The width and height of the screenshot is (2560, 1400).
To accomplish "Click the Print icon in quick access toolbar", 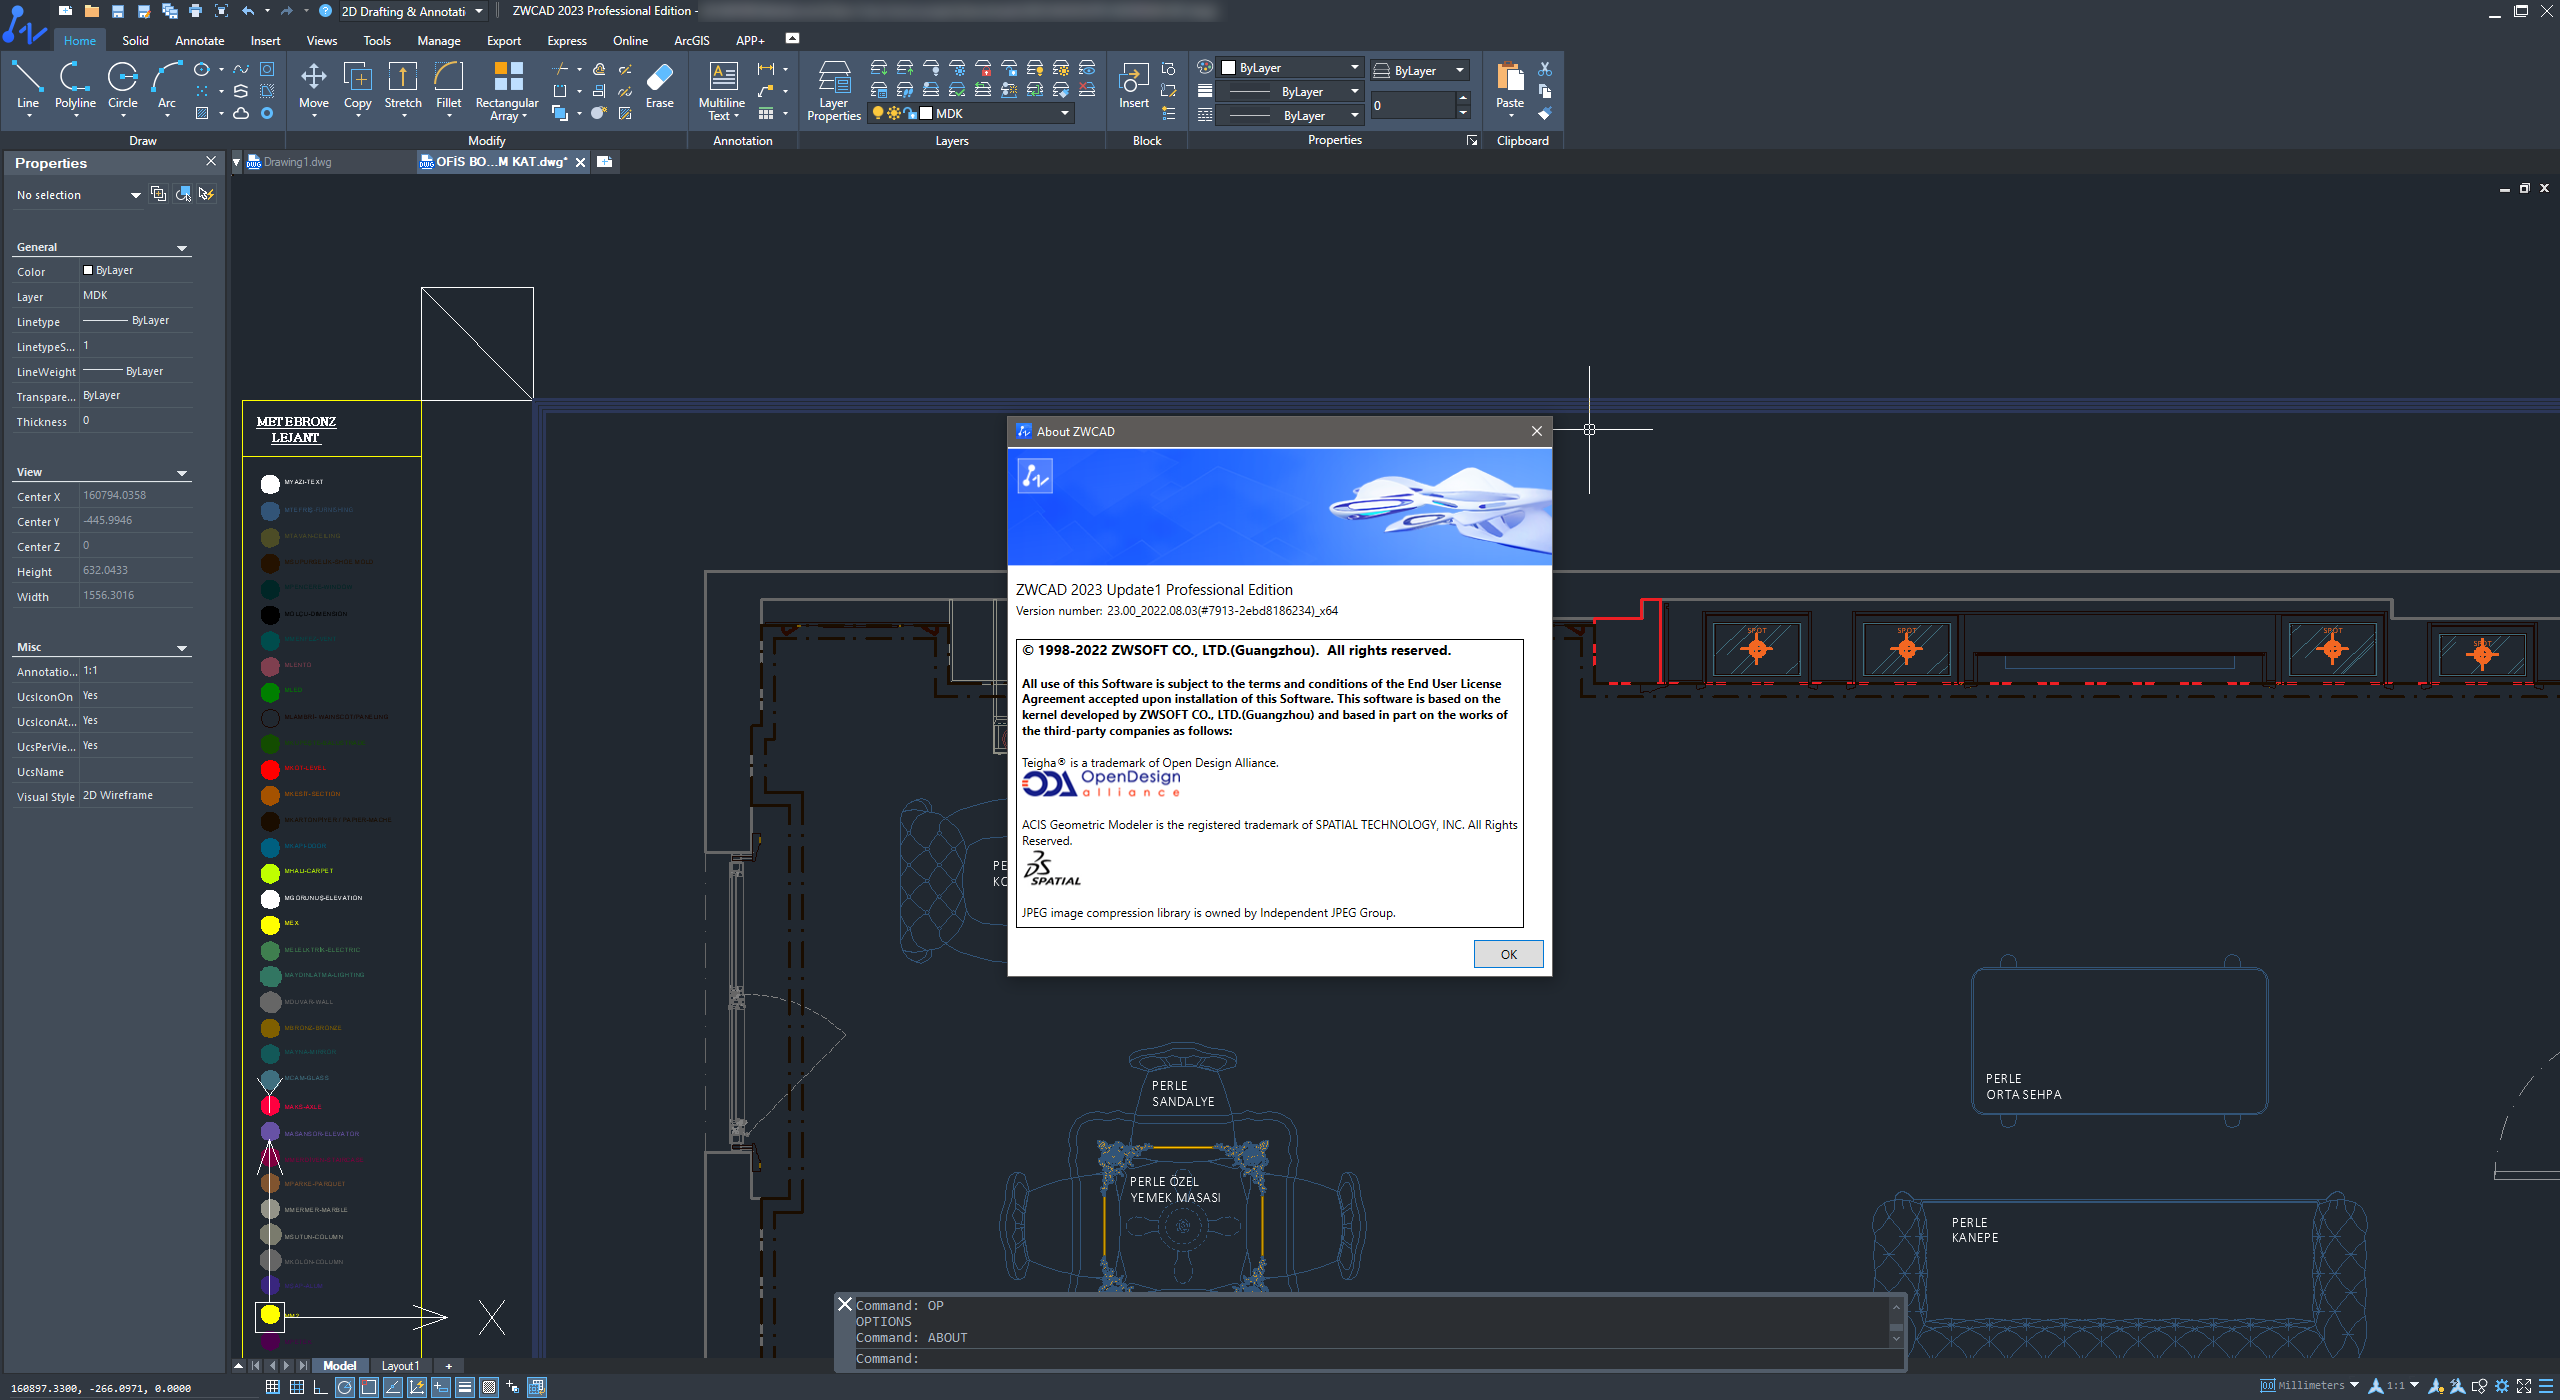I will pyautogui.click(x=195, y=11).
